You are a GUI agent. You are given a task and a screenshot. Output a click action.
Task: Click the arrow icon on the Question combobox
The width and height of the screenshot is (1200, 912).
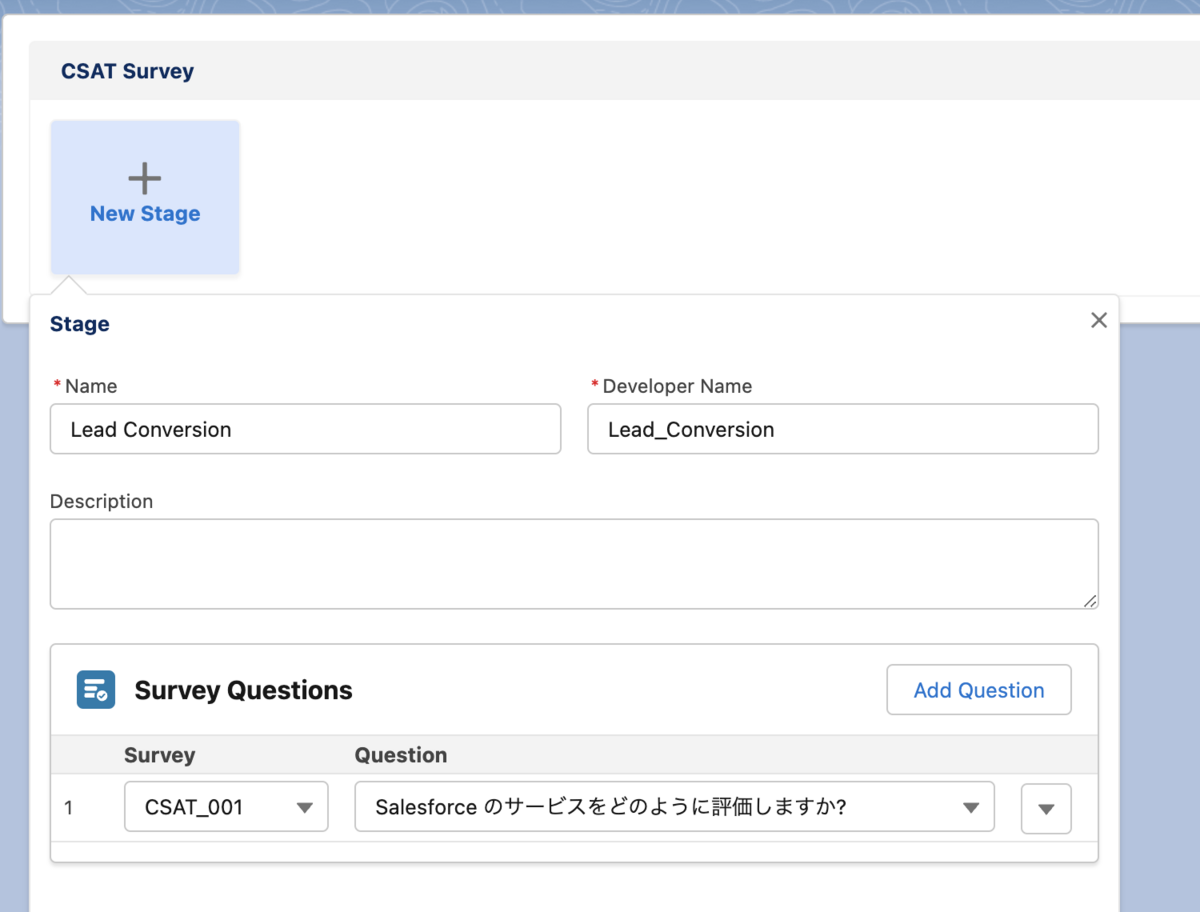point(969,806)
